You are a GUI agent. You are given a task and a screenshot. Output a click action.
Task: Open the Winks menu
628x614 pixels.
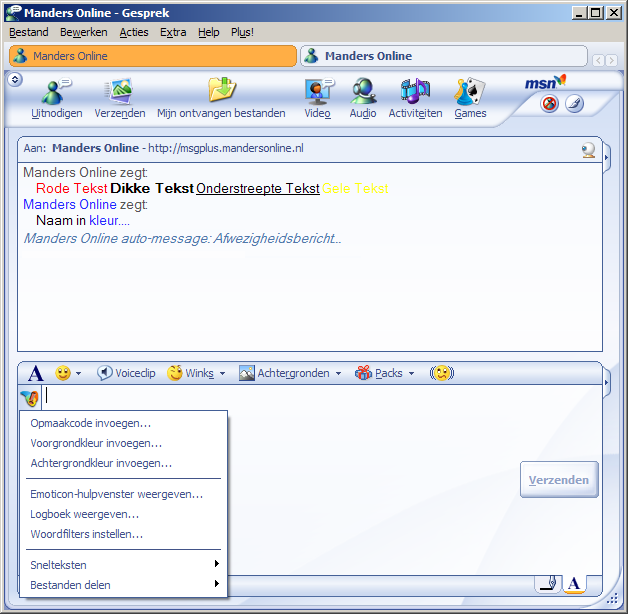pos(191,373)
